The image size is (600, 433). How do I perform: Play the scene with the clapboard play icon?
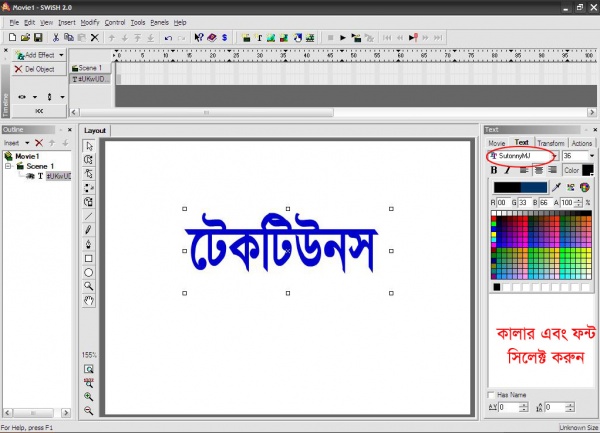(x=356, y=38)
